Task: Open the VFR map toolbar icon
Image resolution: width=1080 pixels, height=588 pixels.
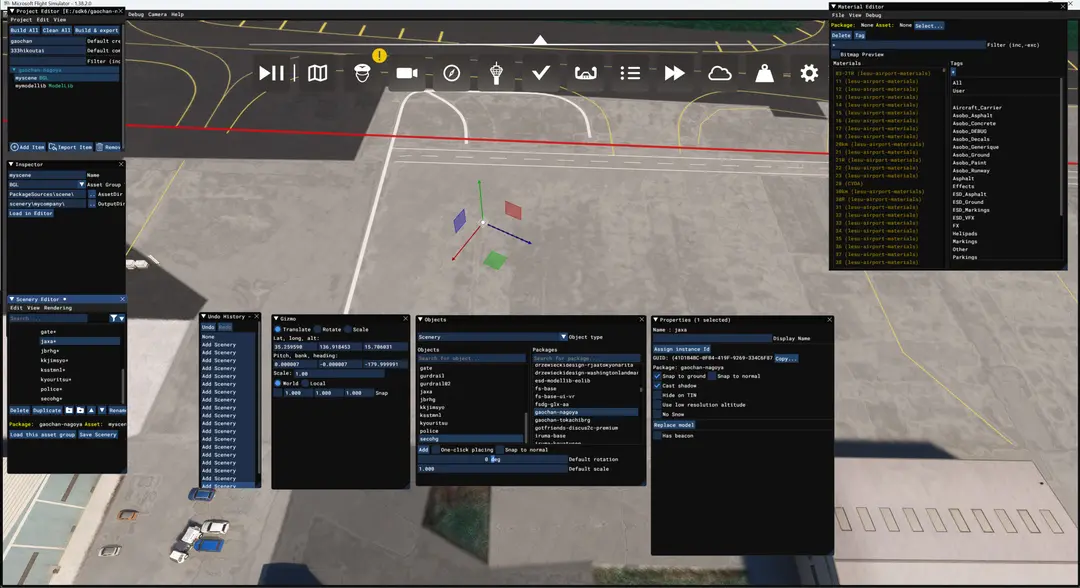Action: point(318,72)
